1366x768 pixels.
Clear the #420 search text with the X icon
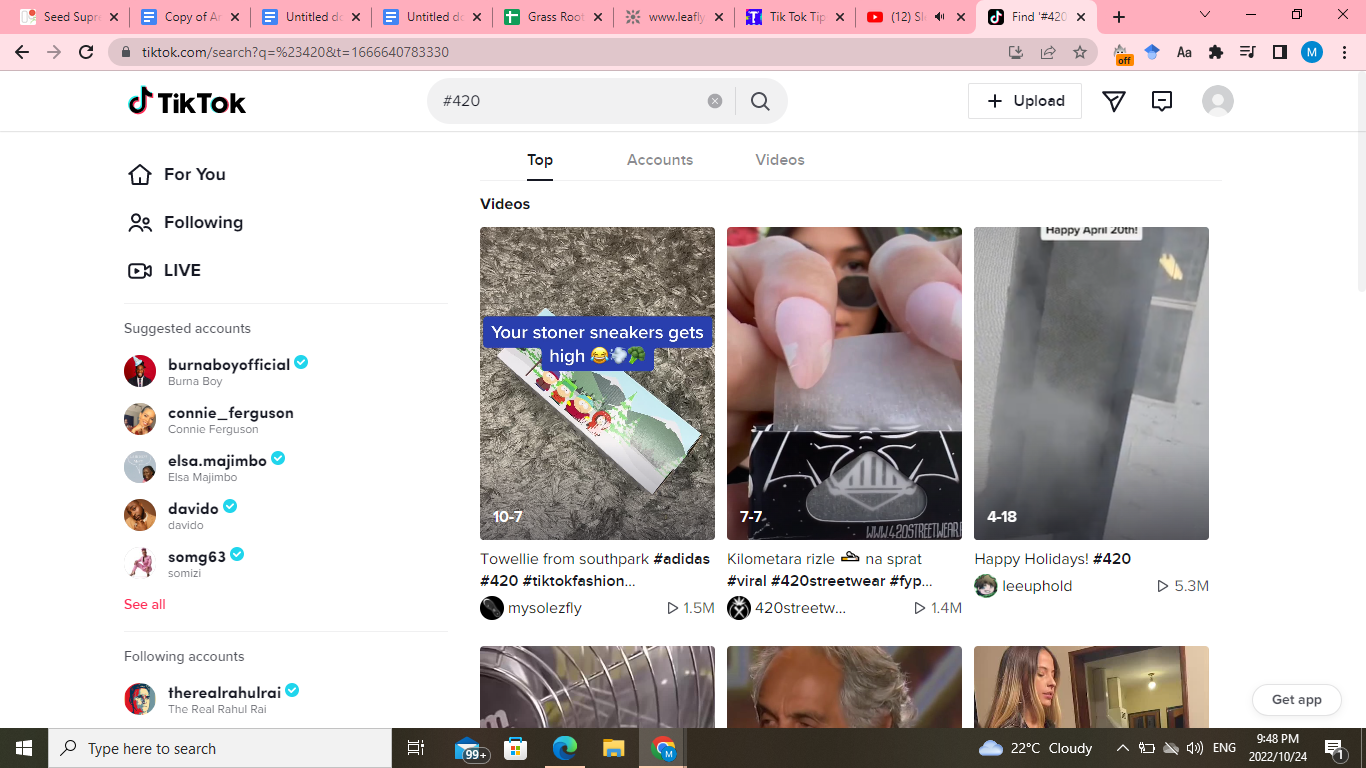715,101
